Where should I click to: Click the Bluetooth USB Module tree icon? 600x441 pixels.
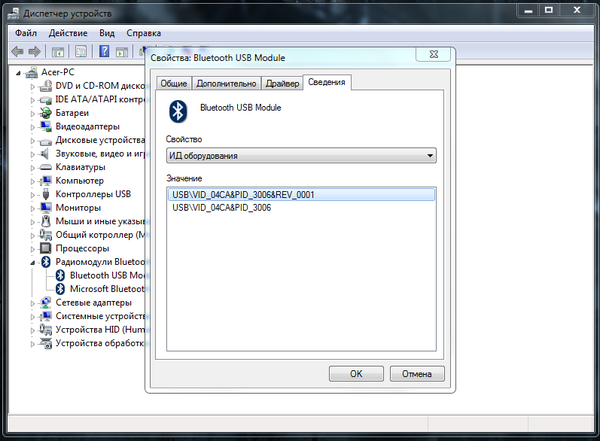(x=59, y=275)
